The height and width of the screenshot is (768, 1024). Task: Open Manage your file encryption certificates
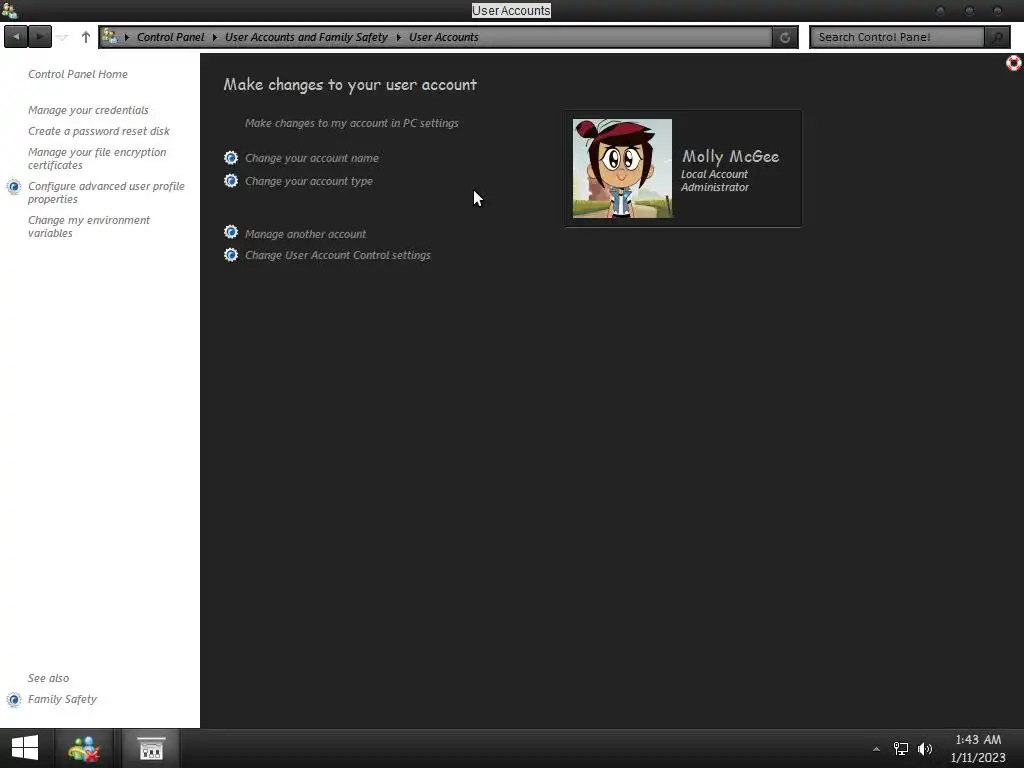click(x=97, y=158)
